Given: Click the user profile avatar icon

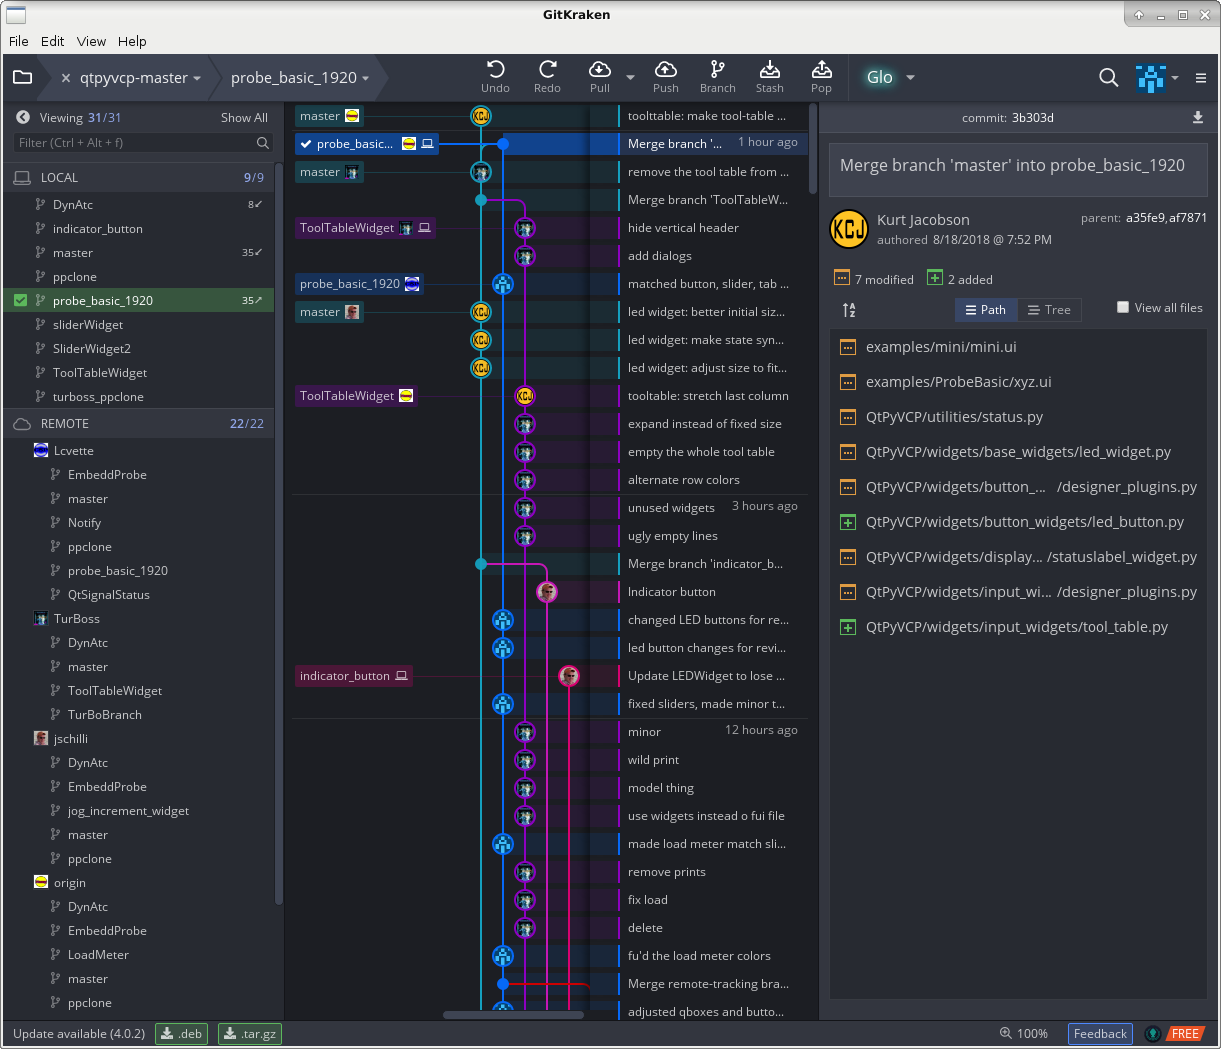Looking at the screenshot, I should click(1151, 77).
